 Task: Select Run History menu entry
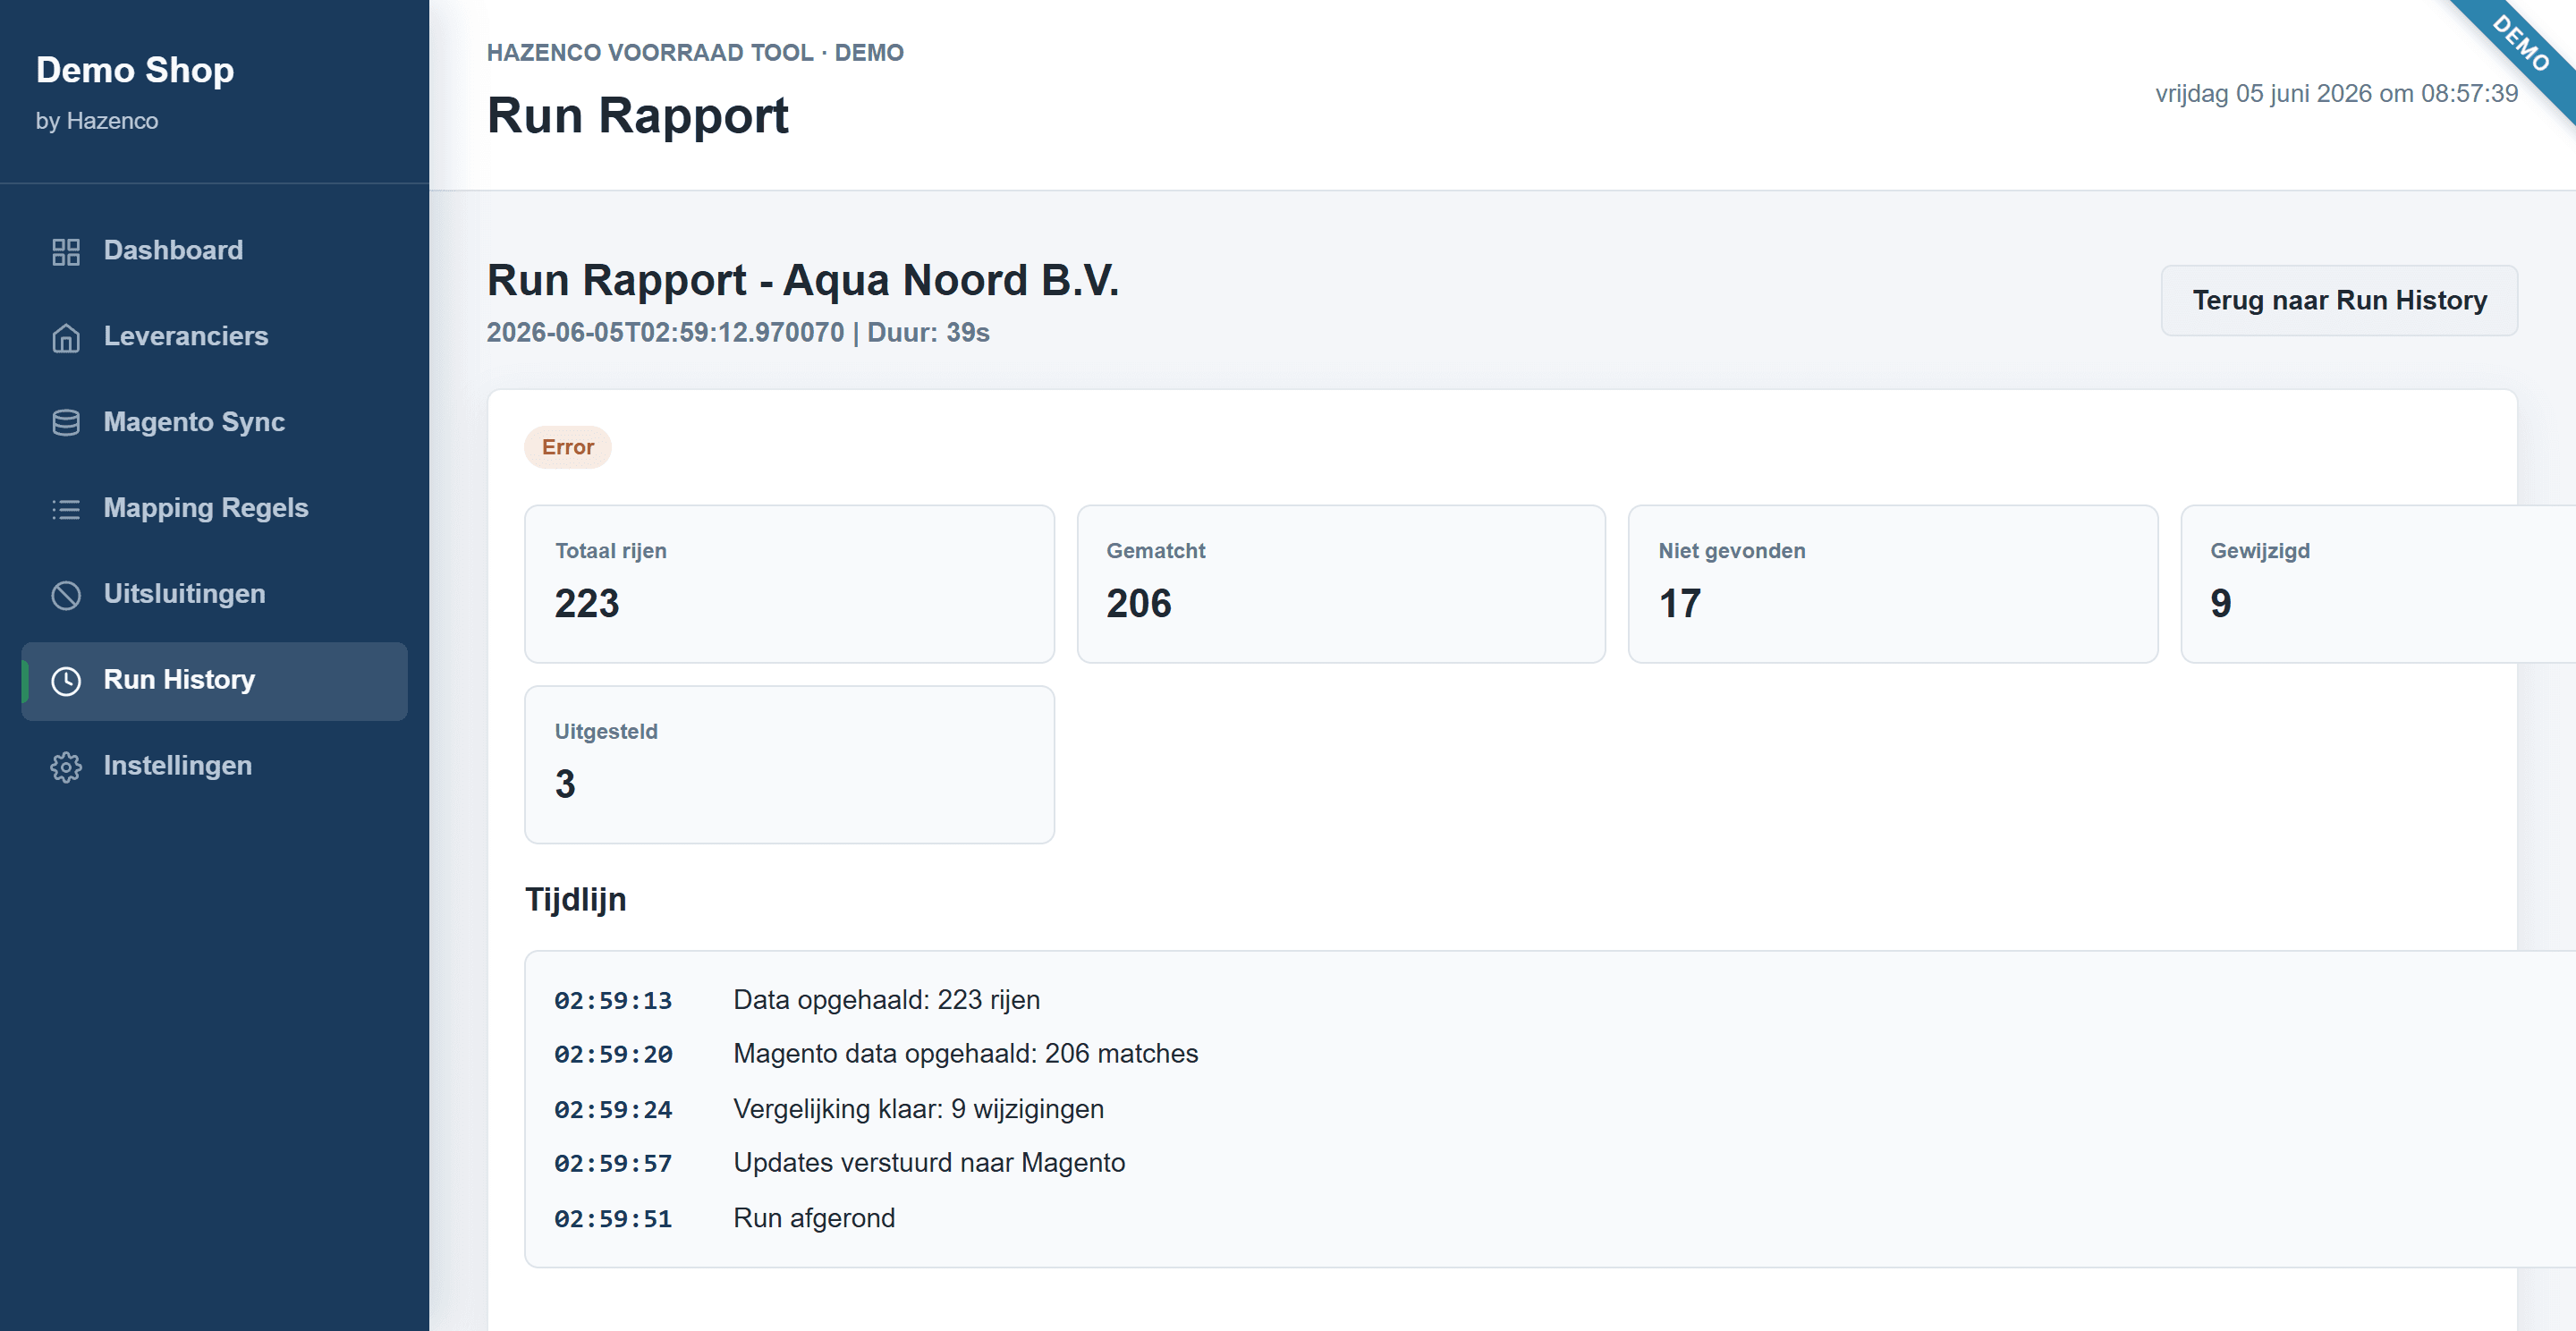[214, 681]
